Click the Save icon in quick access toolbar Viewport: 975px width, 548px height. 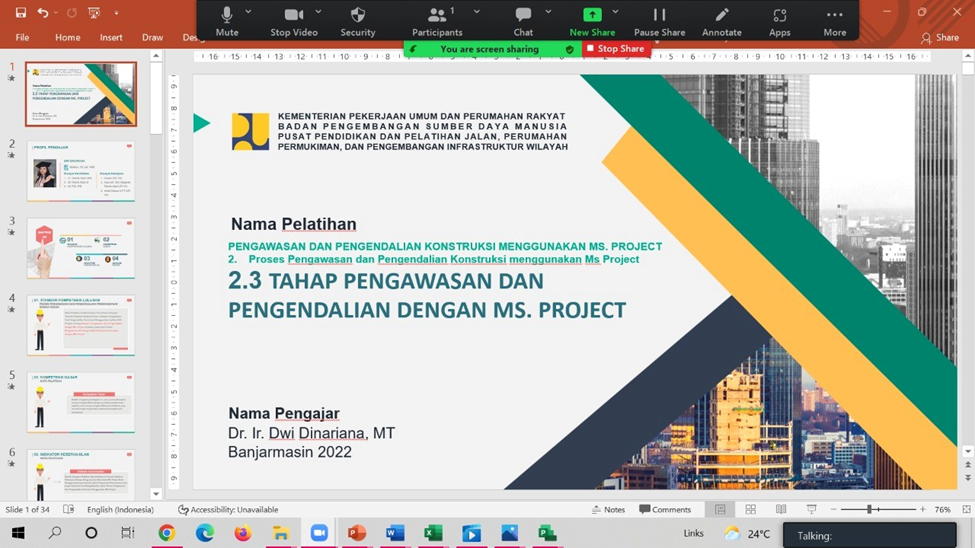tap(21, 12)
